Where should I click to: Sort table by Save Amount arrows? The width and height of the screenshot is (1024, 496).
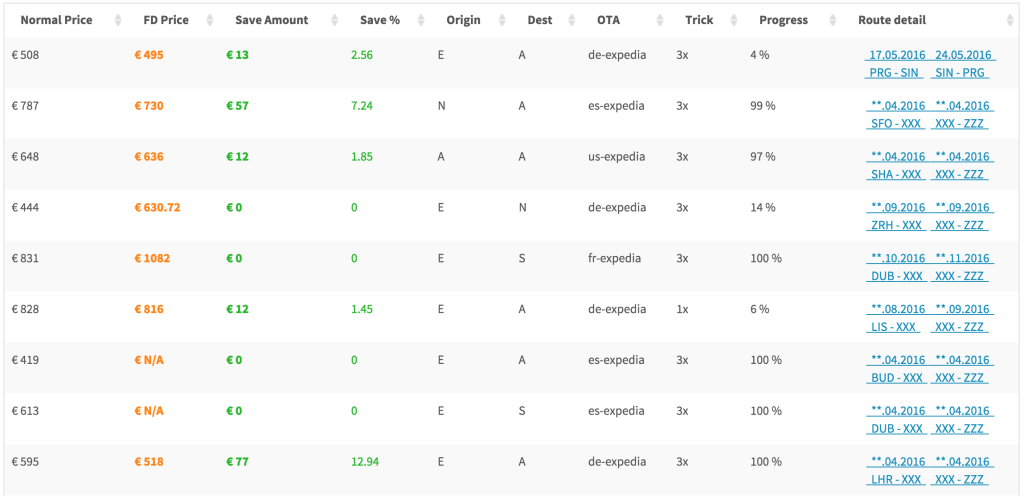[334, 21]
